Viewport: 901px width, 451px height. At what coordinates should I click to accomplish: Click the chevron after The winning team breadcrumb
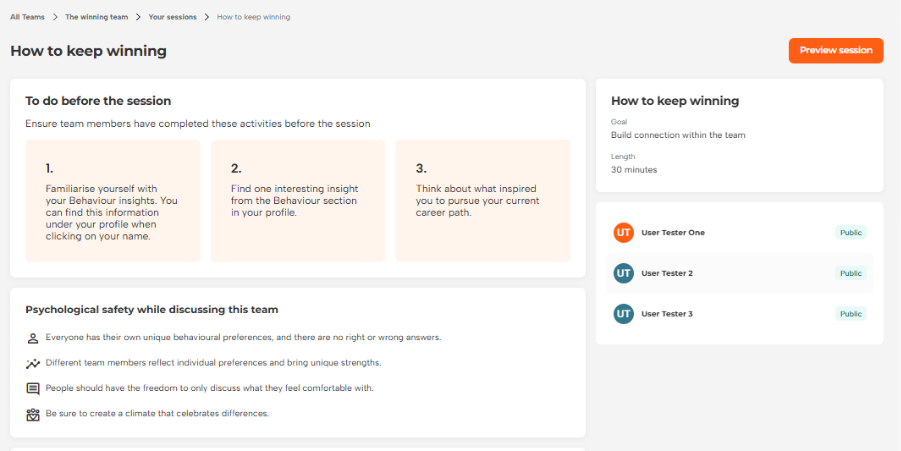click(x=138, y=17)
